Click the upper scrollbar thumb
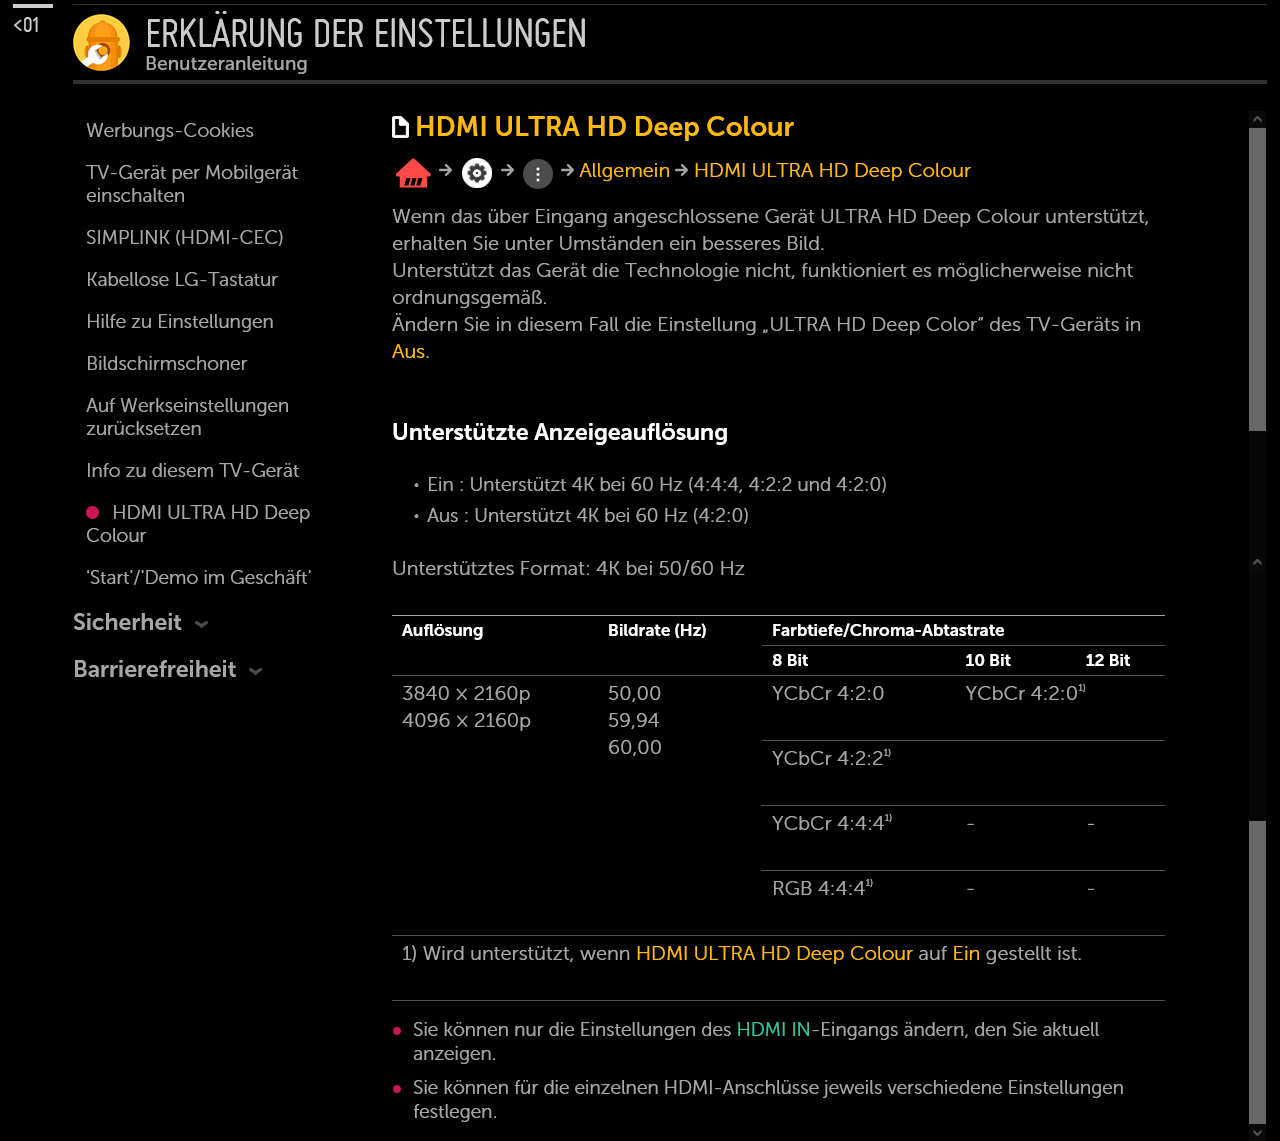 coord(1258,280)
